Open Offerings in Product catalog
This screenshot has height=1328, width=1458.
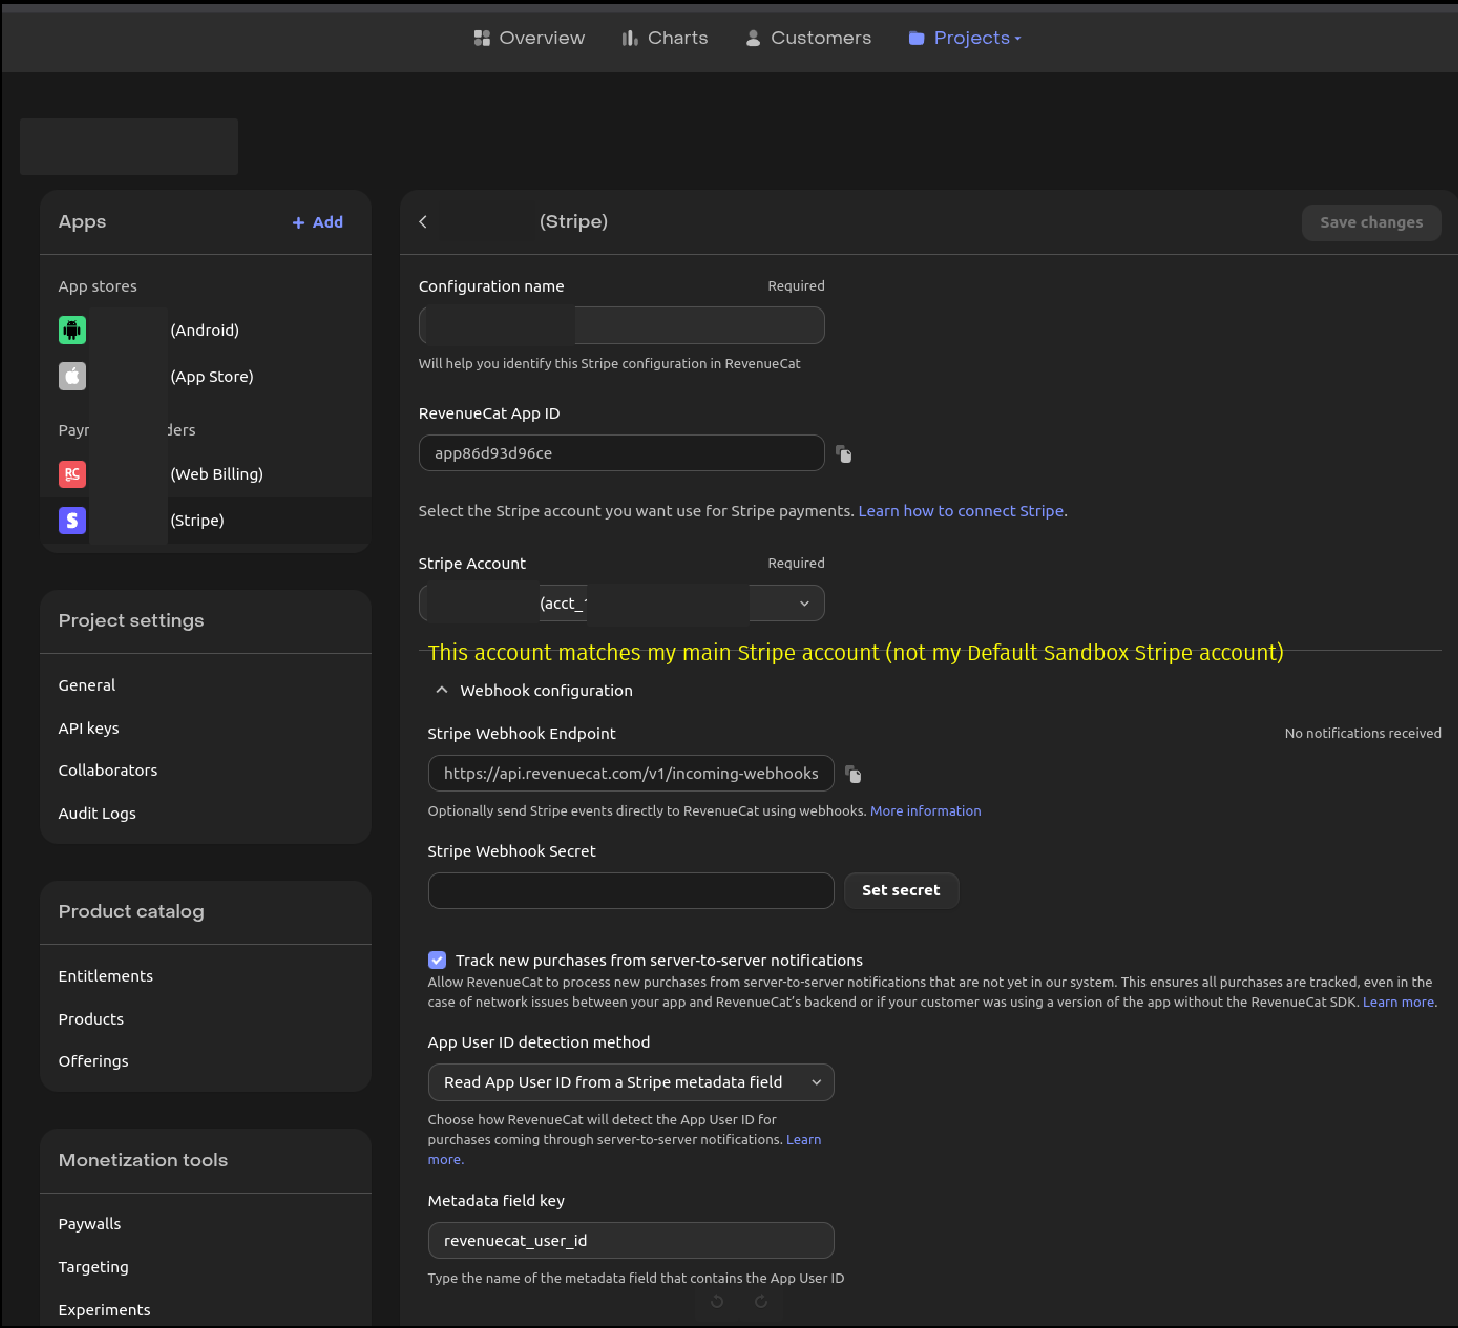(x=94, y=1061)
